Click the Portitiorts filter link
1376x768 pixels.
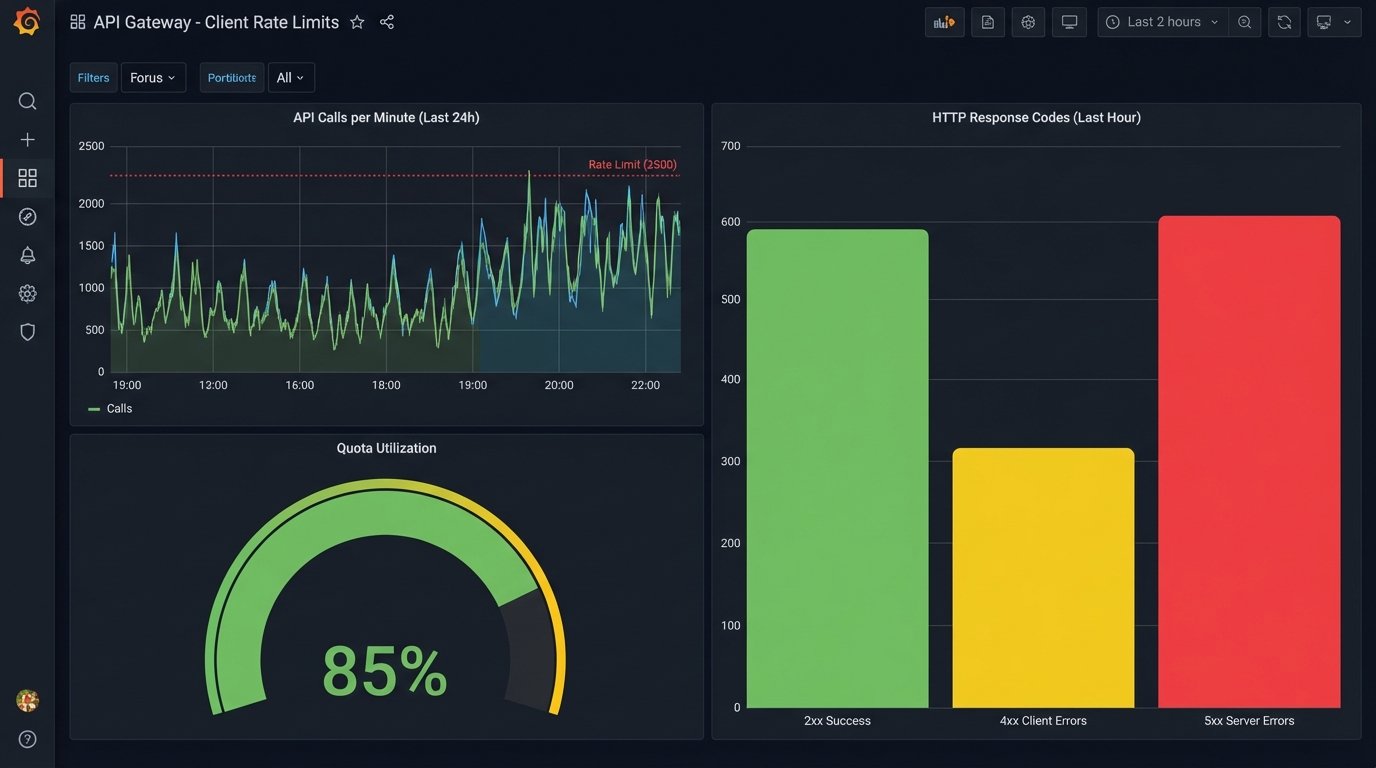click(x=231, y=77)
